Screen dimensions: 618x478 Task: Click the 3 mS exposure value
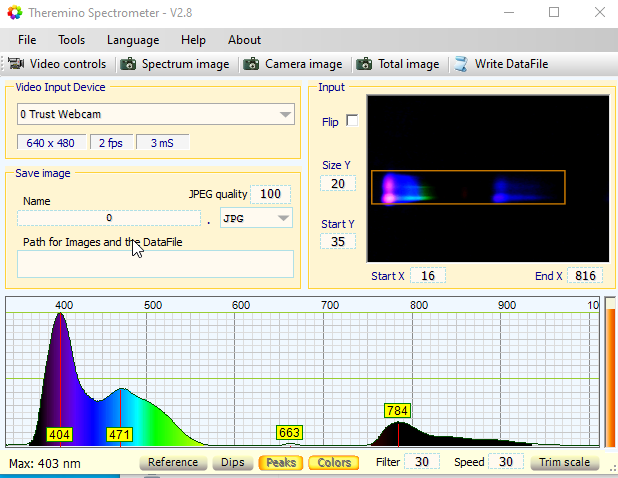tap(162, 143)
